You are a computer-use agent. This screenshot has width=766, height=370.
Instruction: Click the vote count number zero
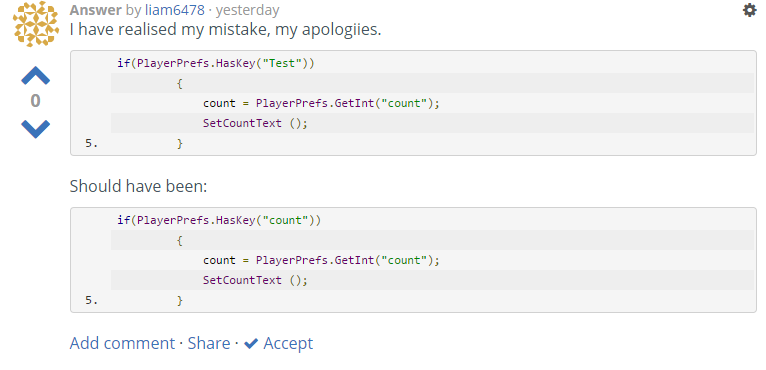click(x=35, y=101)
